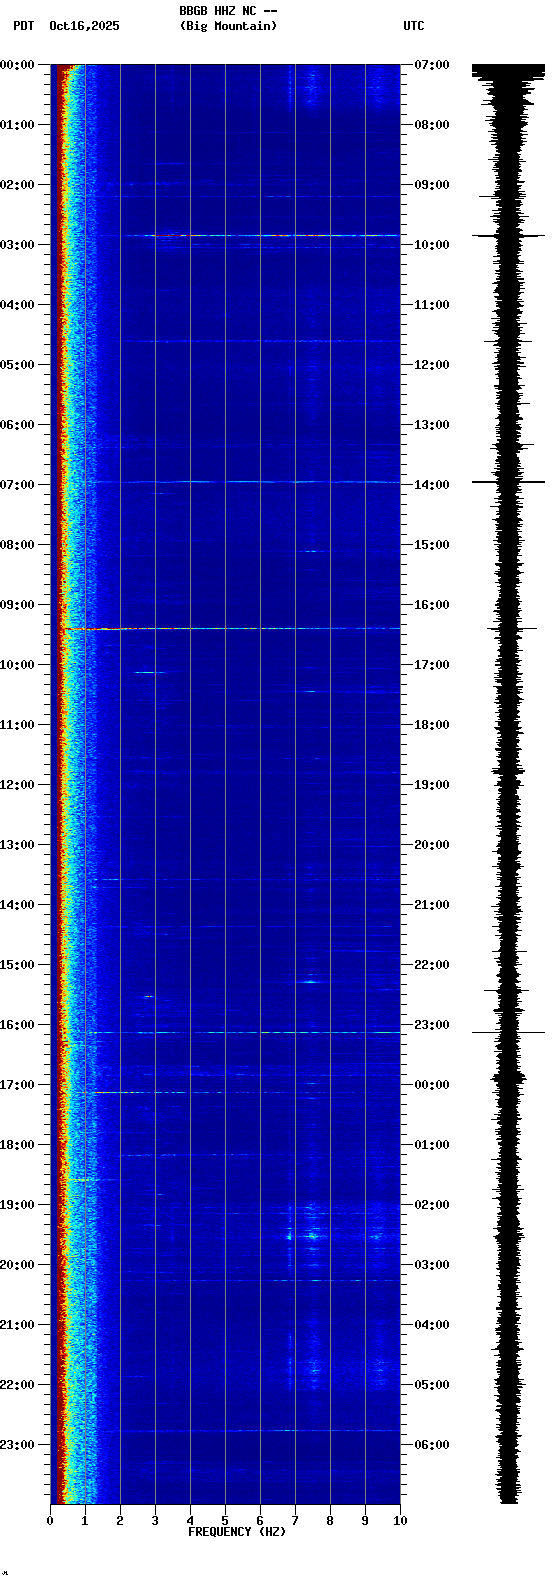Click the '03:00' UTC axis label
This screenshot has width=552, height=1584.
(432, 1265)
